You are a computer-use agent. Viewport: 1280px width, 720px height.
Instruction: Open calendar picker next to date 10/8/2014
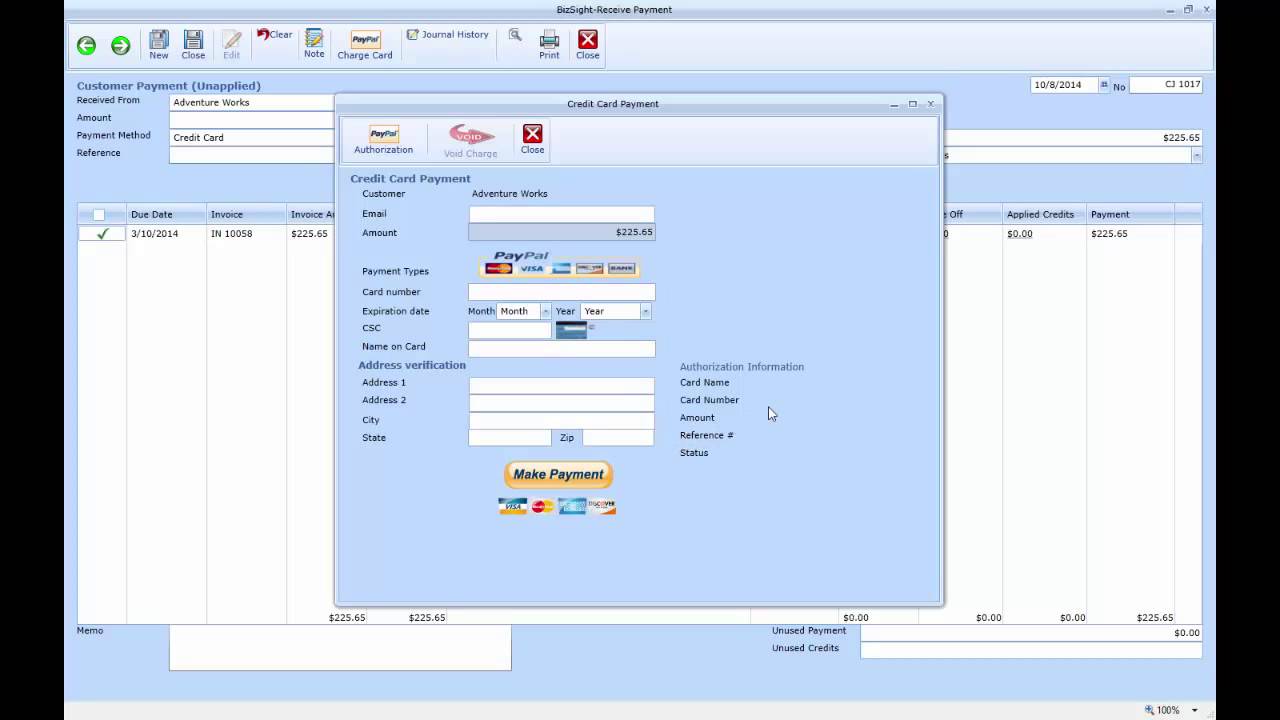[x=1104, y=85]
